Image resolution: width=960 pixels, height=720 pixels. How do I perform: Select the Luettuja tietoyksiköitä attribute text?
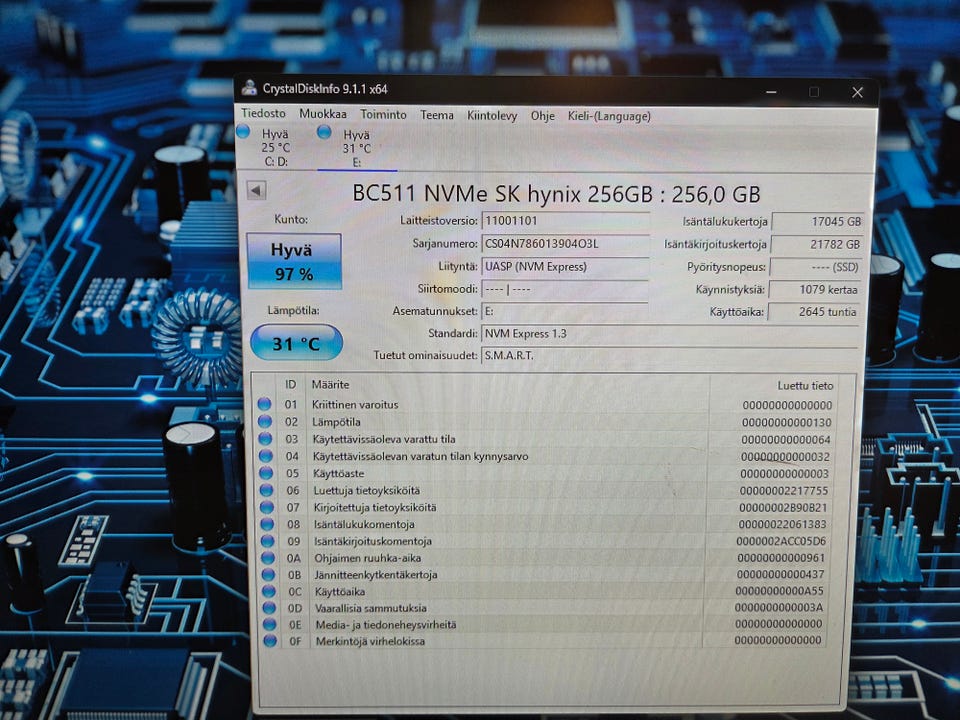click(367, 490)
